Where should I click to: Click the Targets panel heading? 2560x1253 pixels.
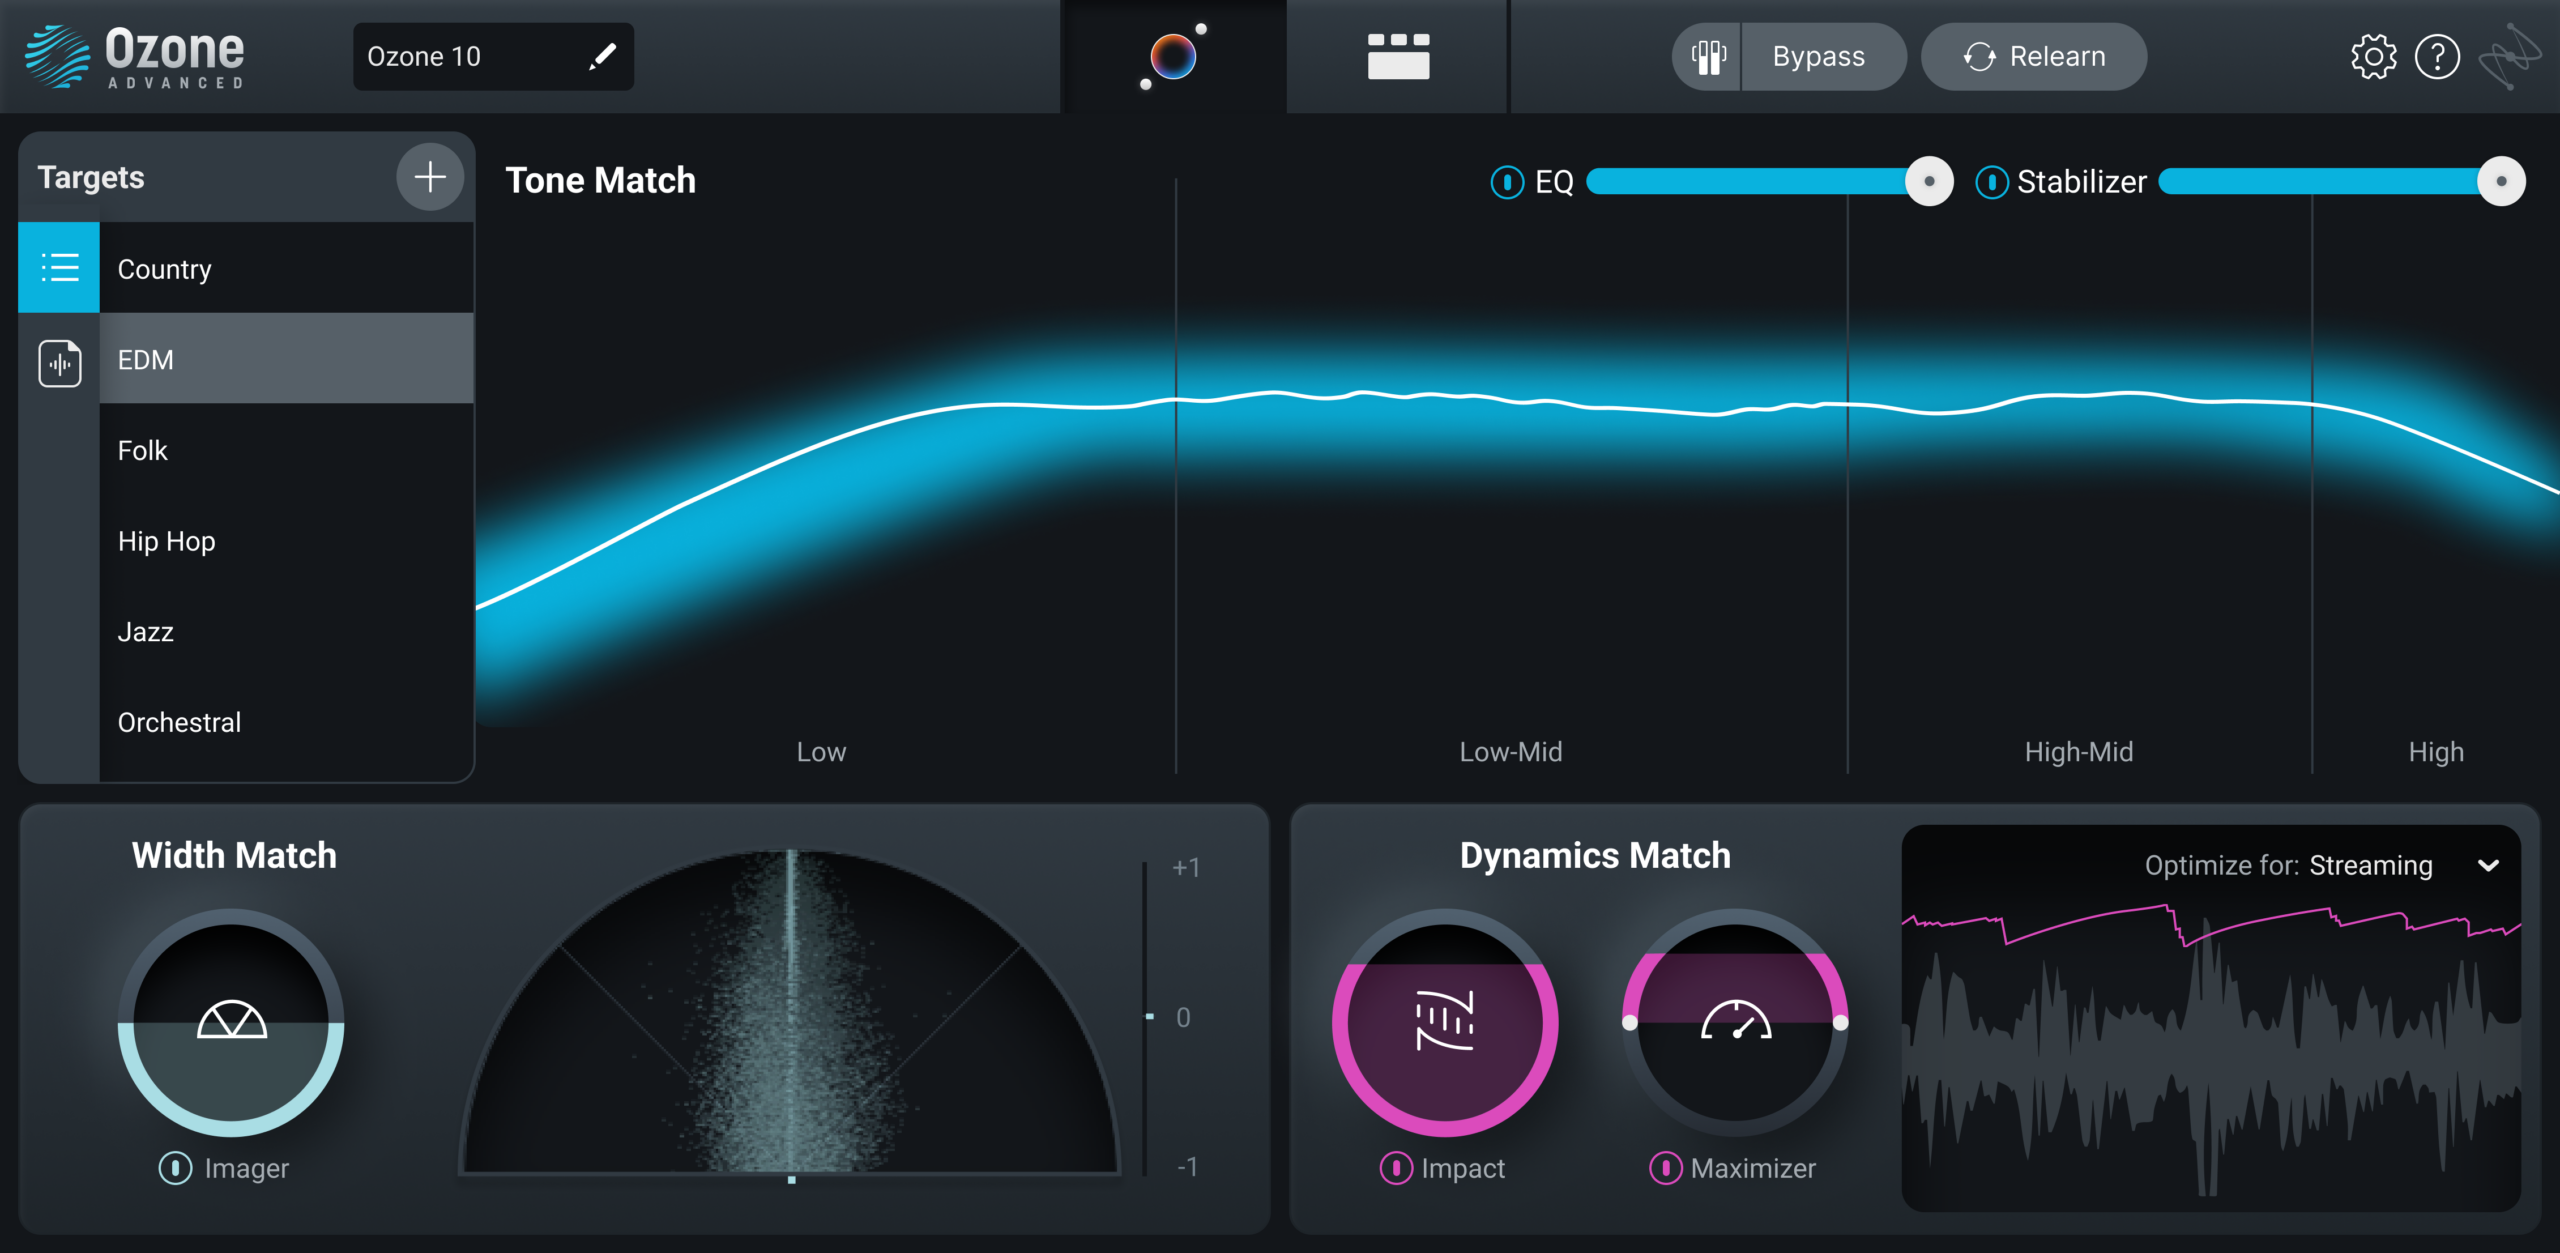(x=91, y=177)
